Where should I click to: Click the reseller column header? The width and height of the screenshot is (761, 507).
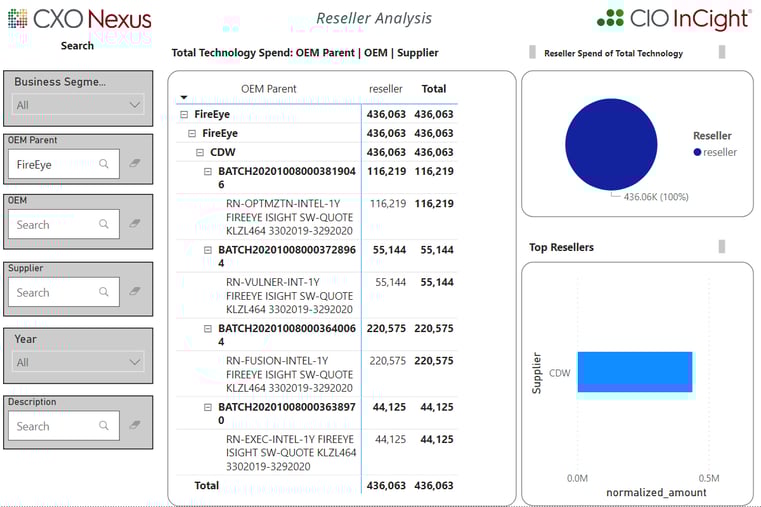[386, 89]
